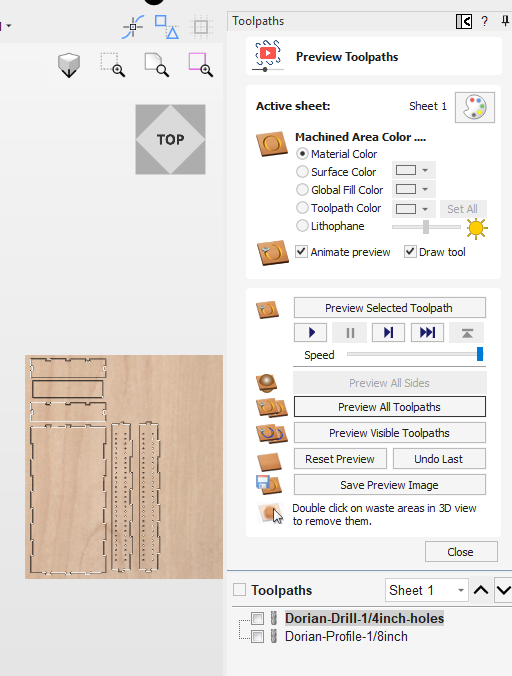The image size is (512, 676).
Task: Click the small icon beside Preview Selected Toolpath
Action: (267, 309)
